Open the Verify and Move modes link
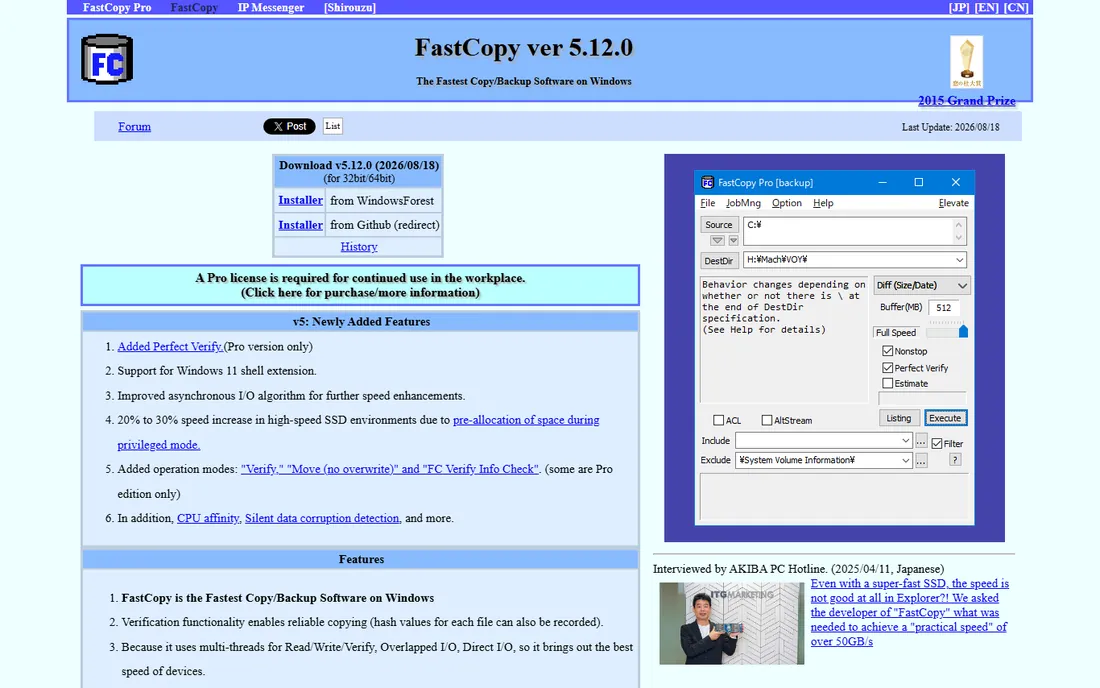This screenshot has width=1100, height=688. click(389, 469)
